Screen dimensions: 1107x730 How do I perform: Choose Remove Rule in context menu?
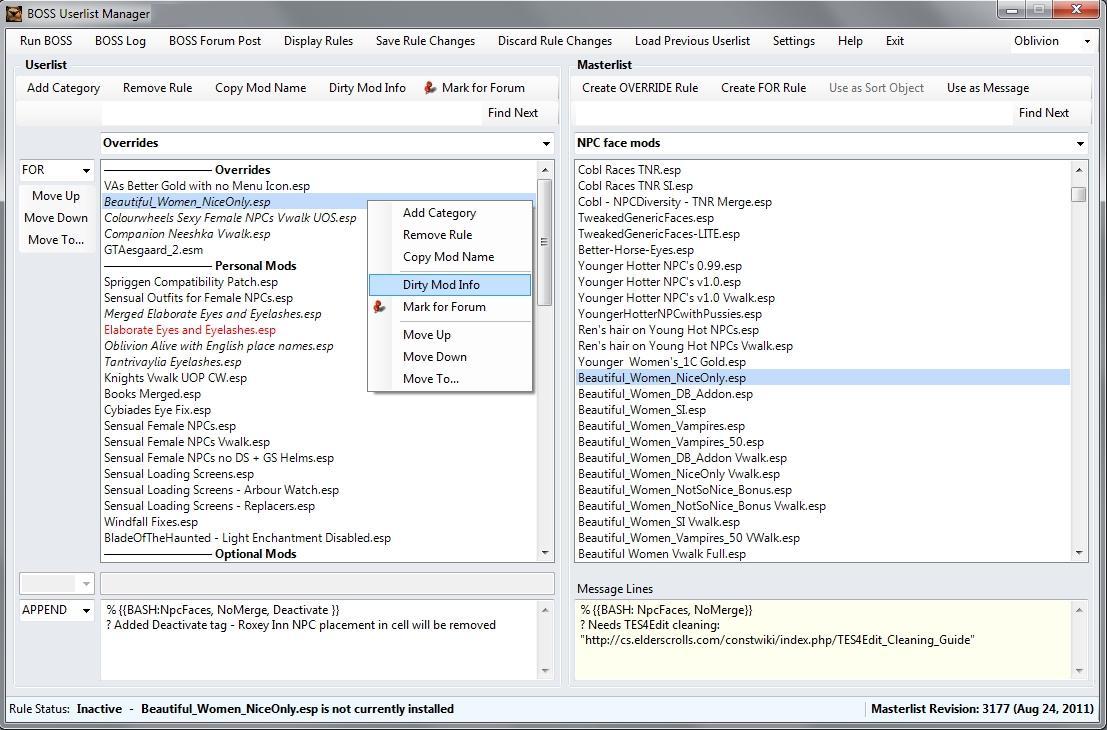coord(450,234)
